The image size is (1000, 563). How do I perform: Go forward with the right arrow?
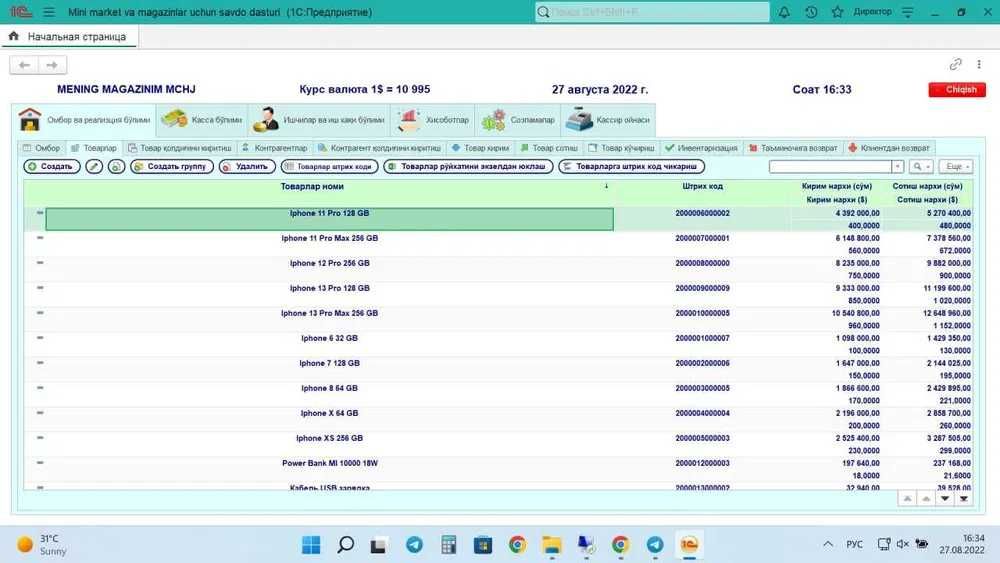pyautogui.click(x=52, y=65)
